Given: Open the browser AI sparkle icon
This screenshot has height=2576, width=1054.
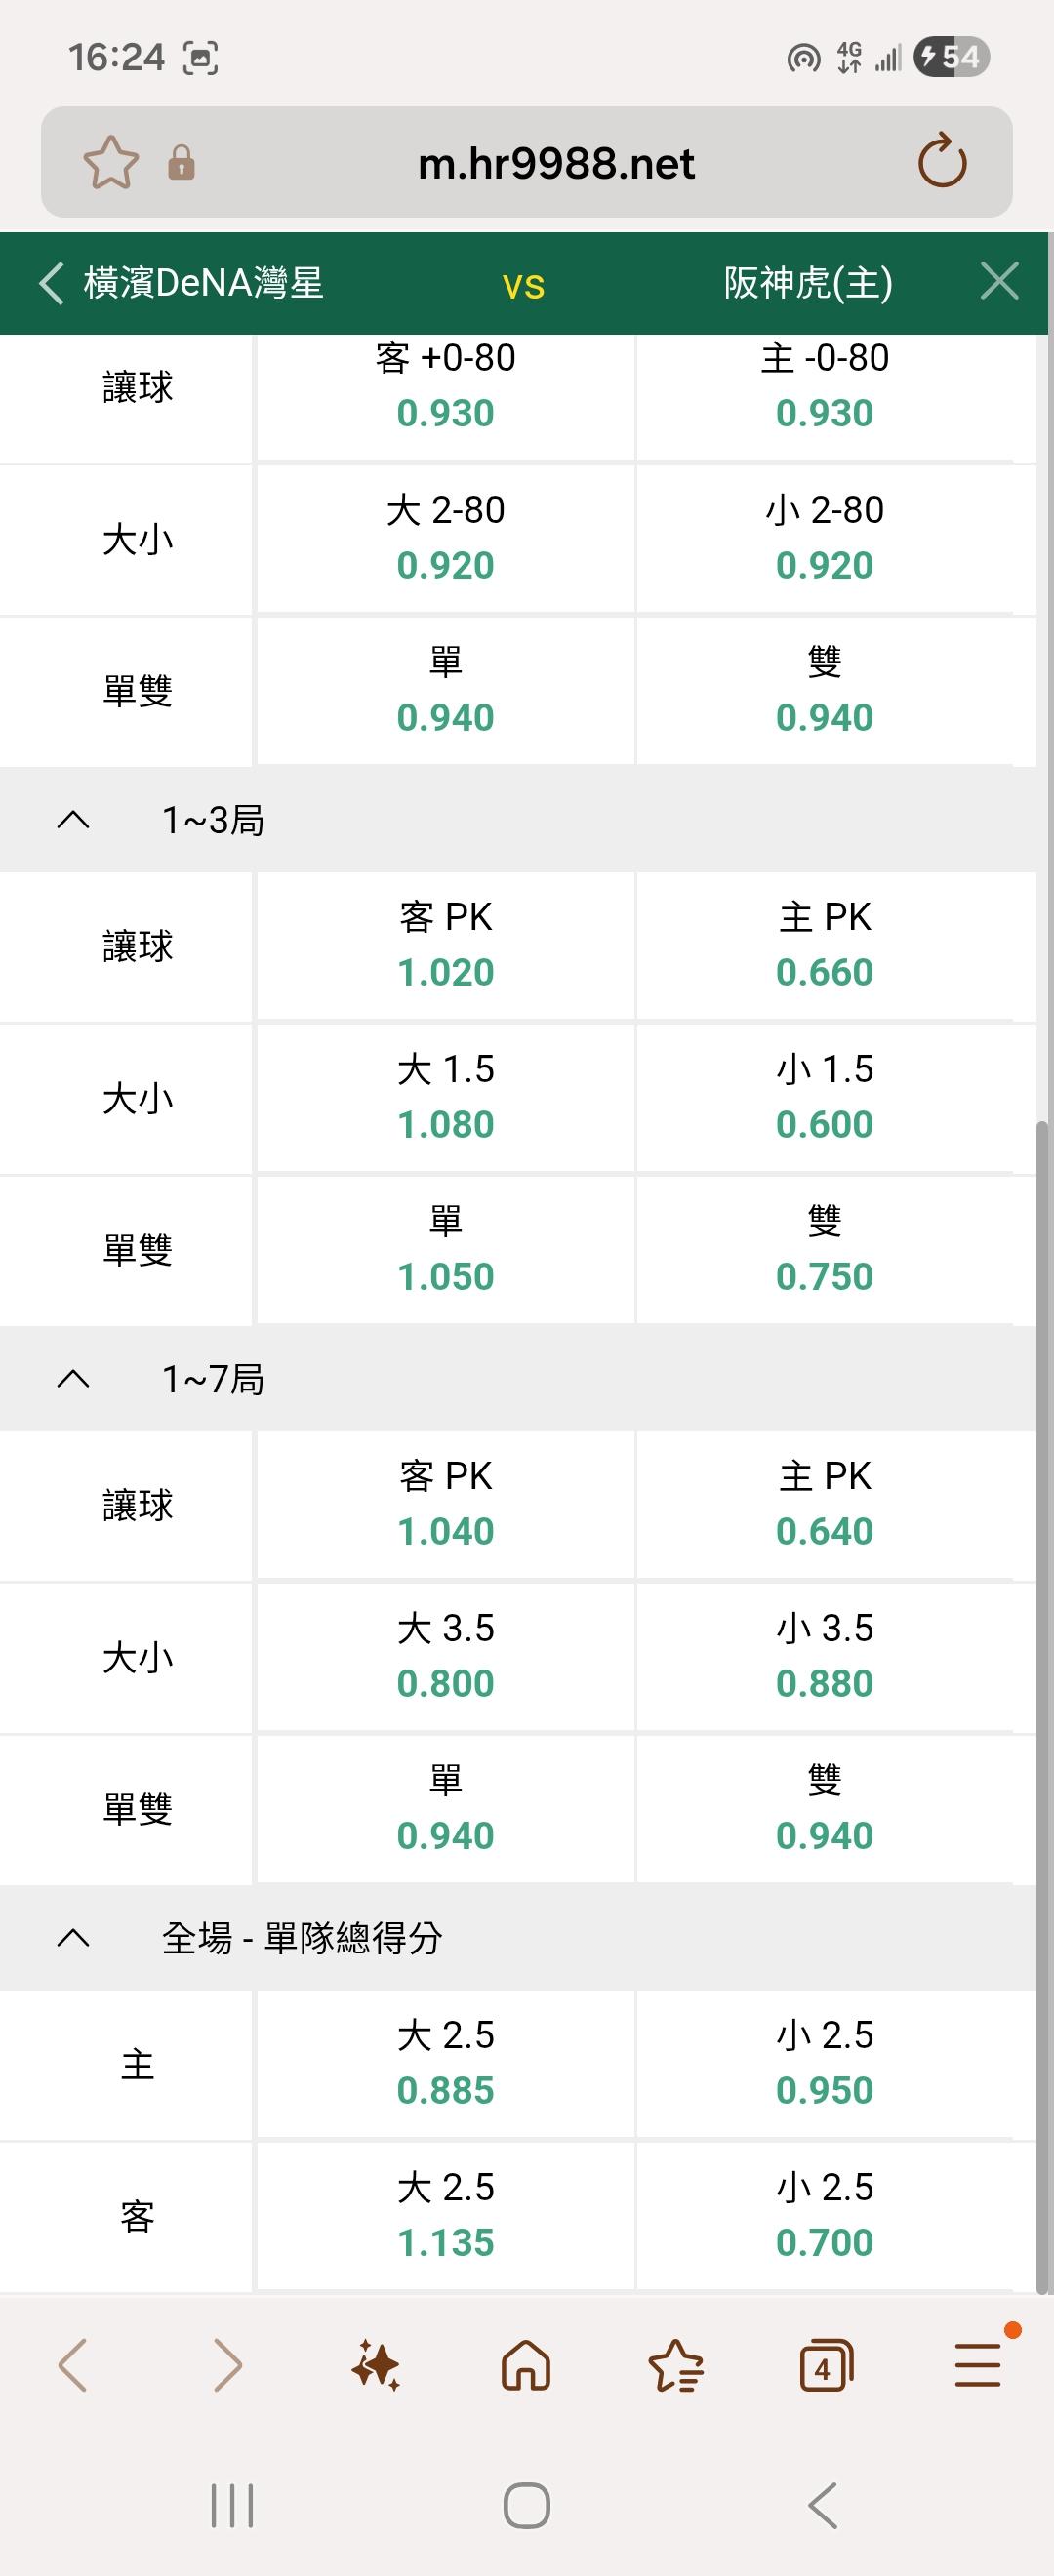Looking at the screenshot, I should tap(376, 2366).
